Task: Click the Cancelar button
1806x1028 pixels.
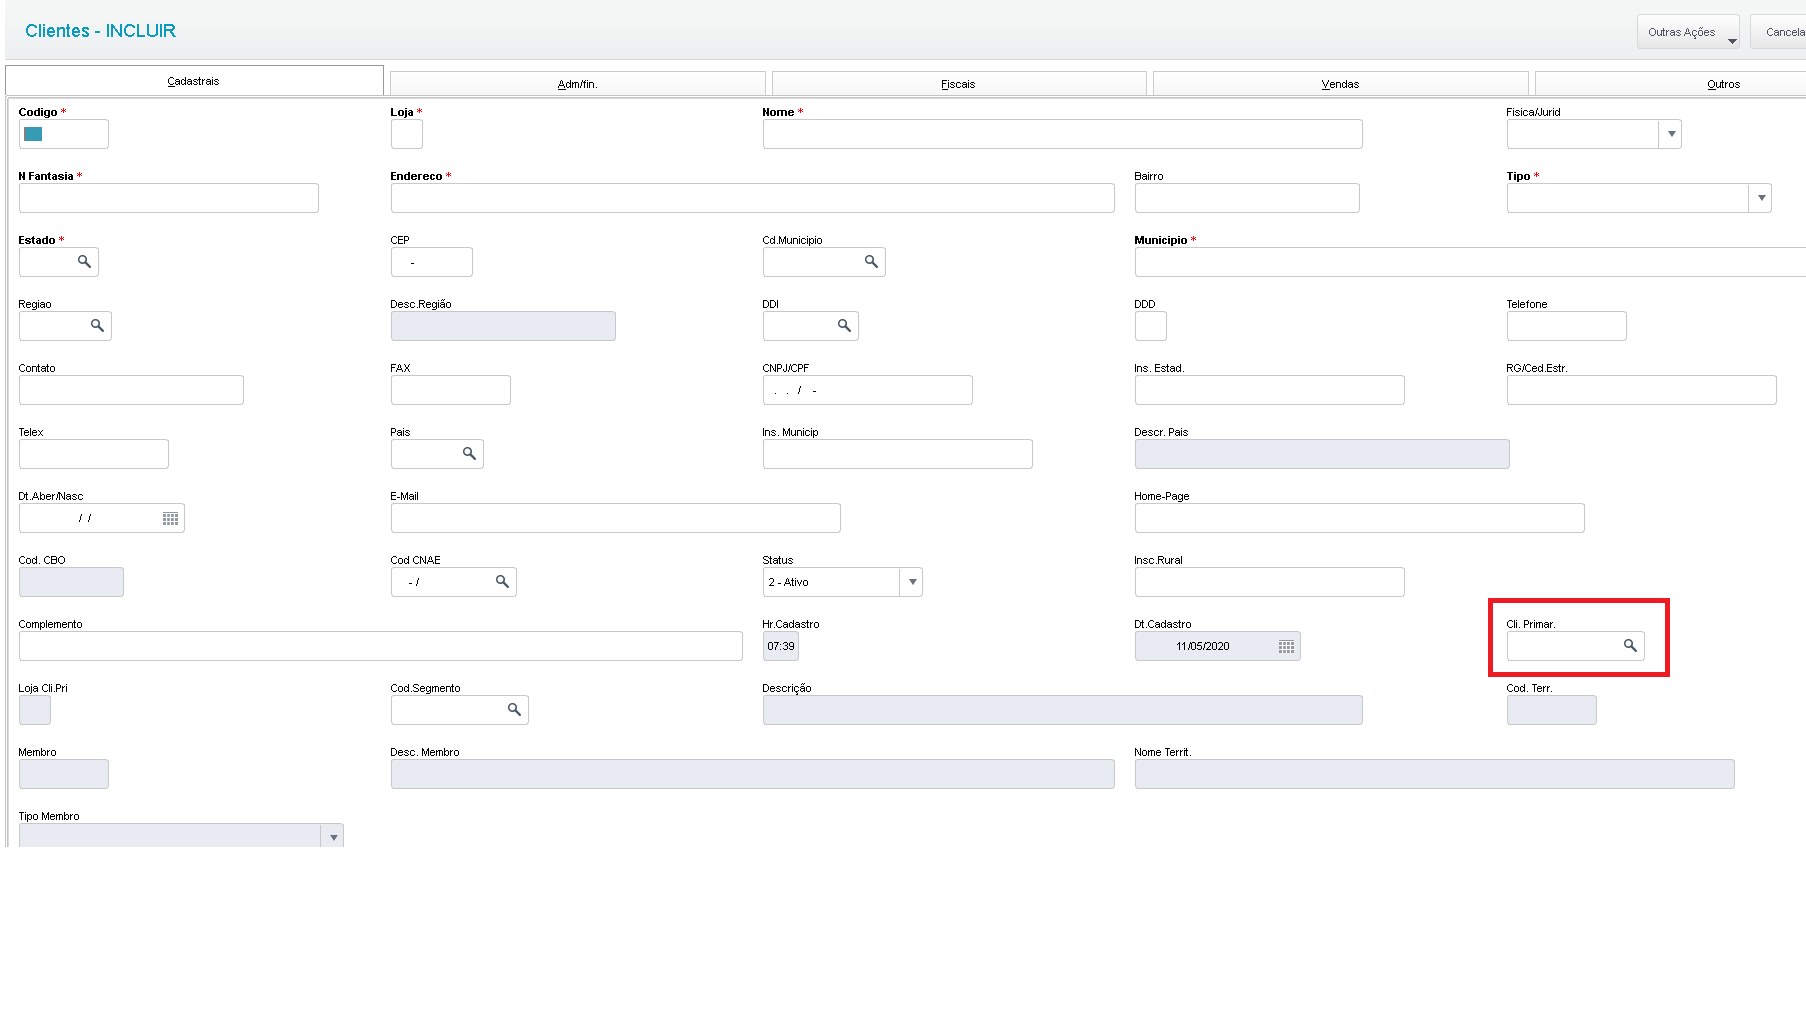Action: click(1779, 32)
